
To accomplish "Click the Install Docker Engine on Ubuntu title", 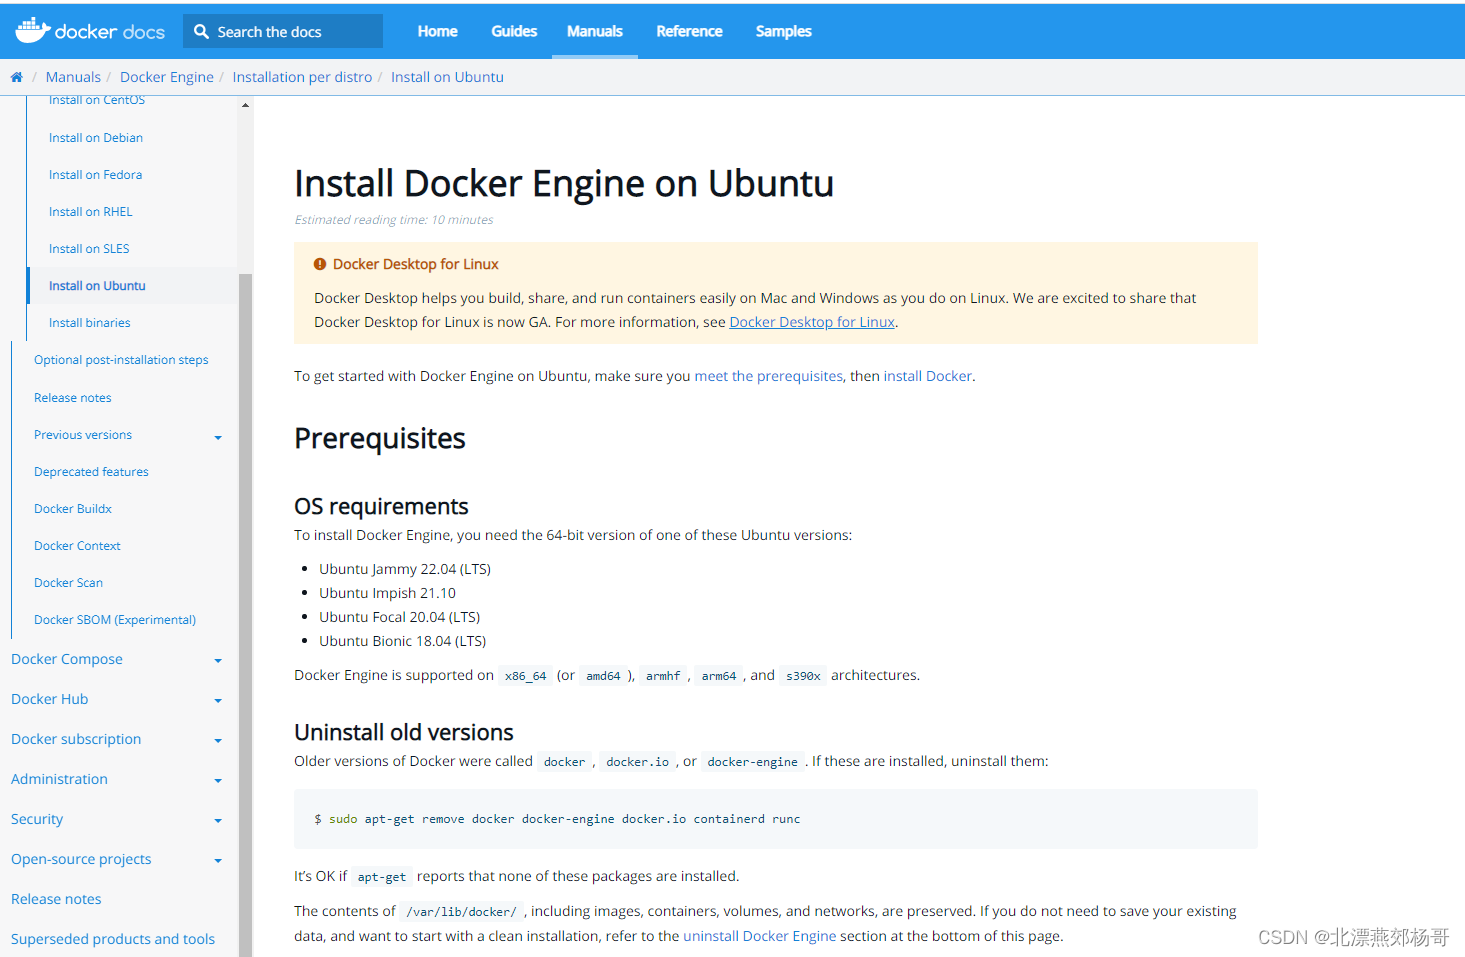I will click(564, 184).
